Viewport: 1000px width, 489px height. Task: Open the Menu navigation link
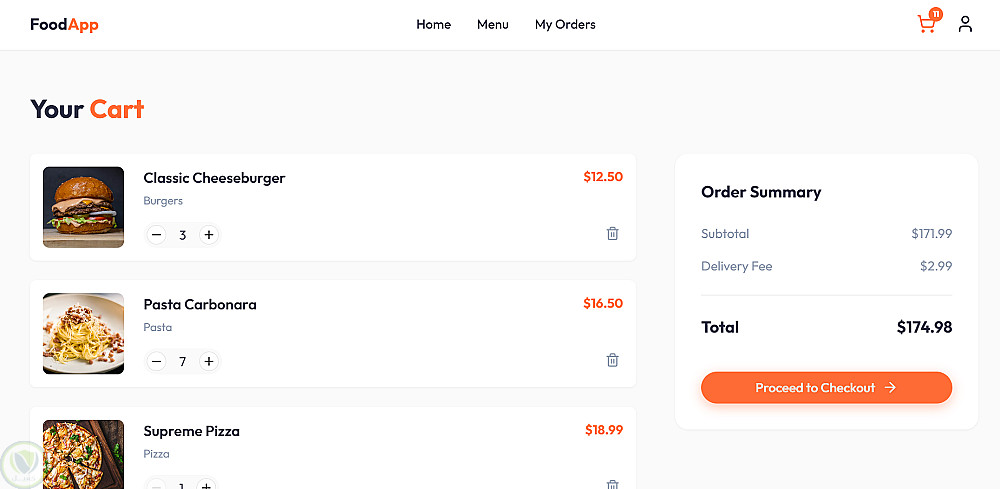pyautogui.click(x=493, y=25)
